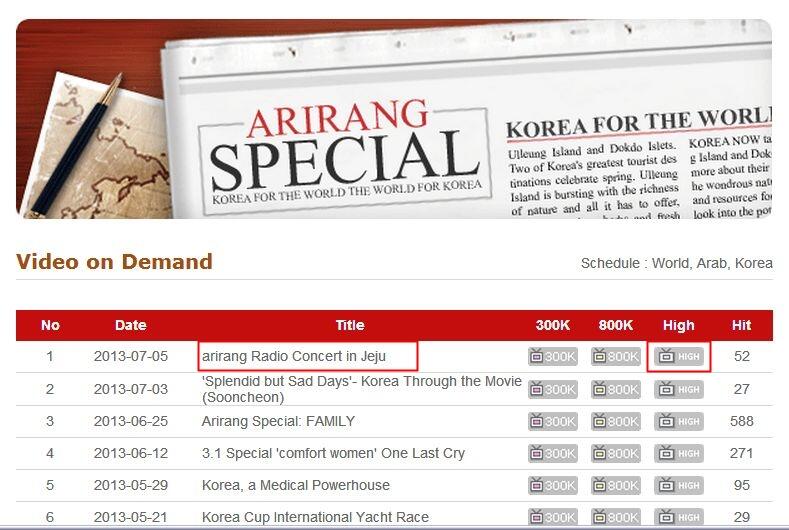Click the Date column header
Screen dimensions: 789x530
click(x=131, y=325)
